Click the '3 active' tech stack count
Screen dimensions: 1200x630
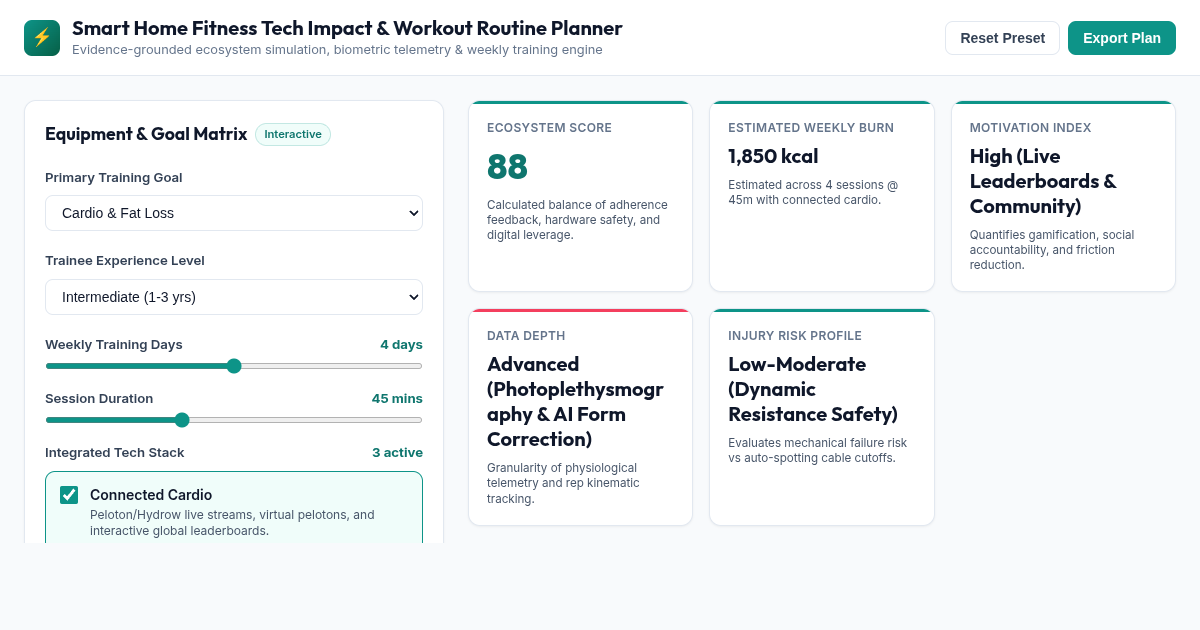click(x=397, y=452)
